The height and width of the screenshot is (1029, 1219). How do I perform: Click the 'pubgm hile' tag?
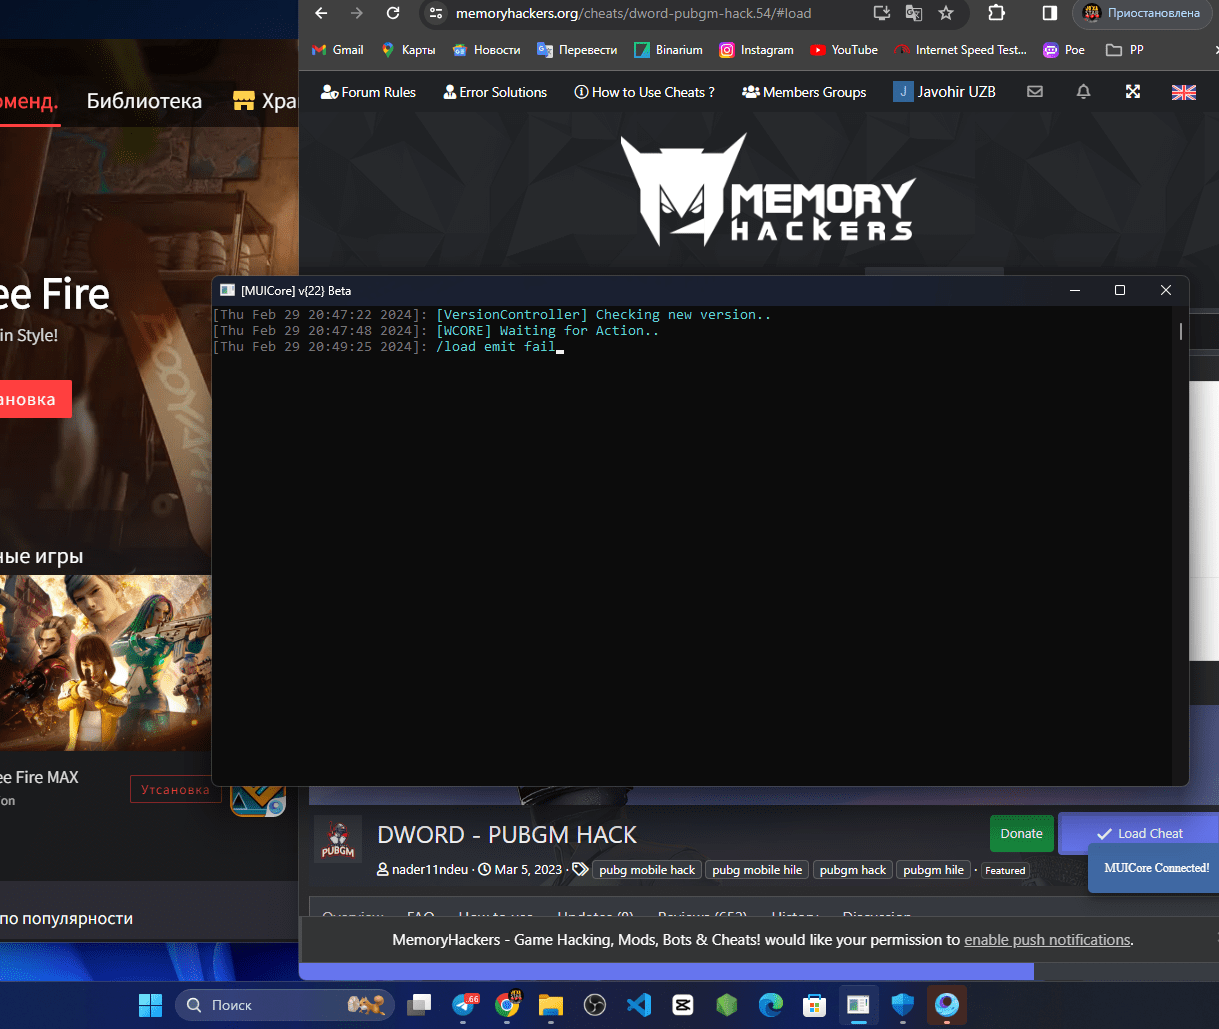(x=933, y=870)
